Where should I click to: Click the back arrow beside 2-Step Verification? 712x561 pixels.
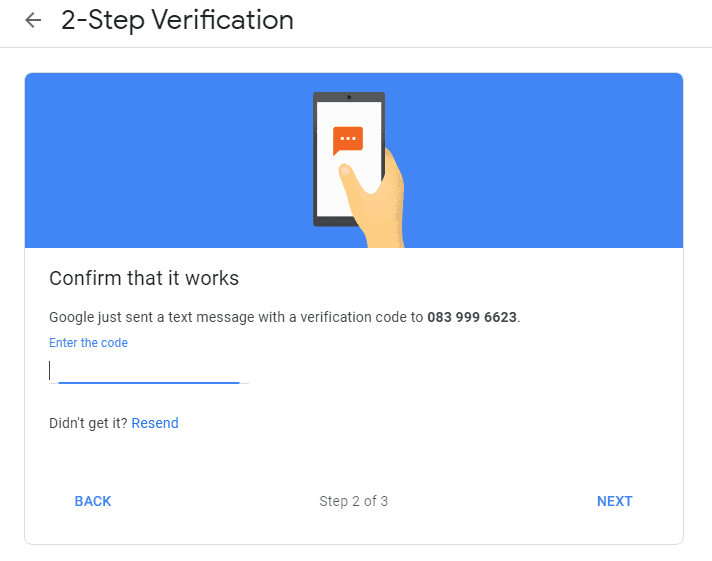34,21
